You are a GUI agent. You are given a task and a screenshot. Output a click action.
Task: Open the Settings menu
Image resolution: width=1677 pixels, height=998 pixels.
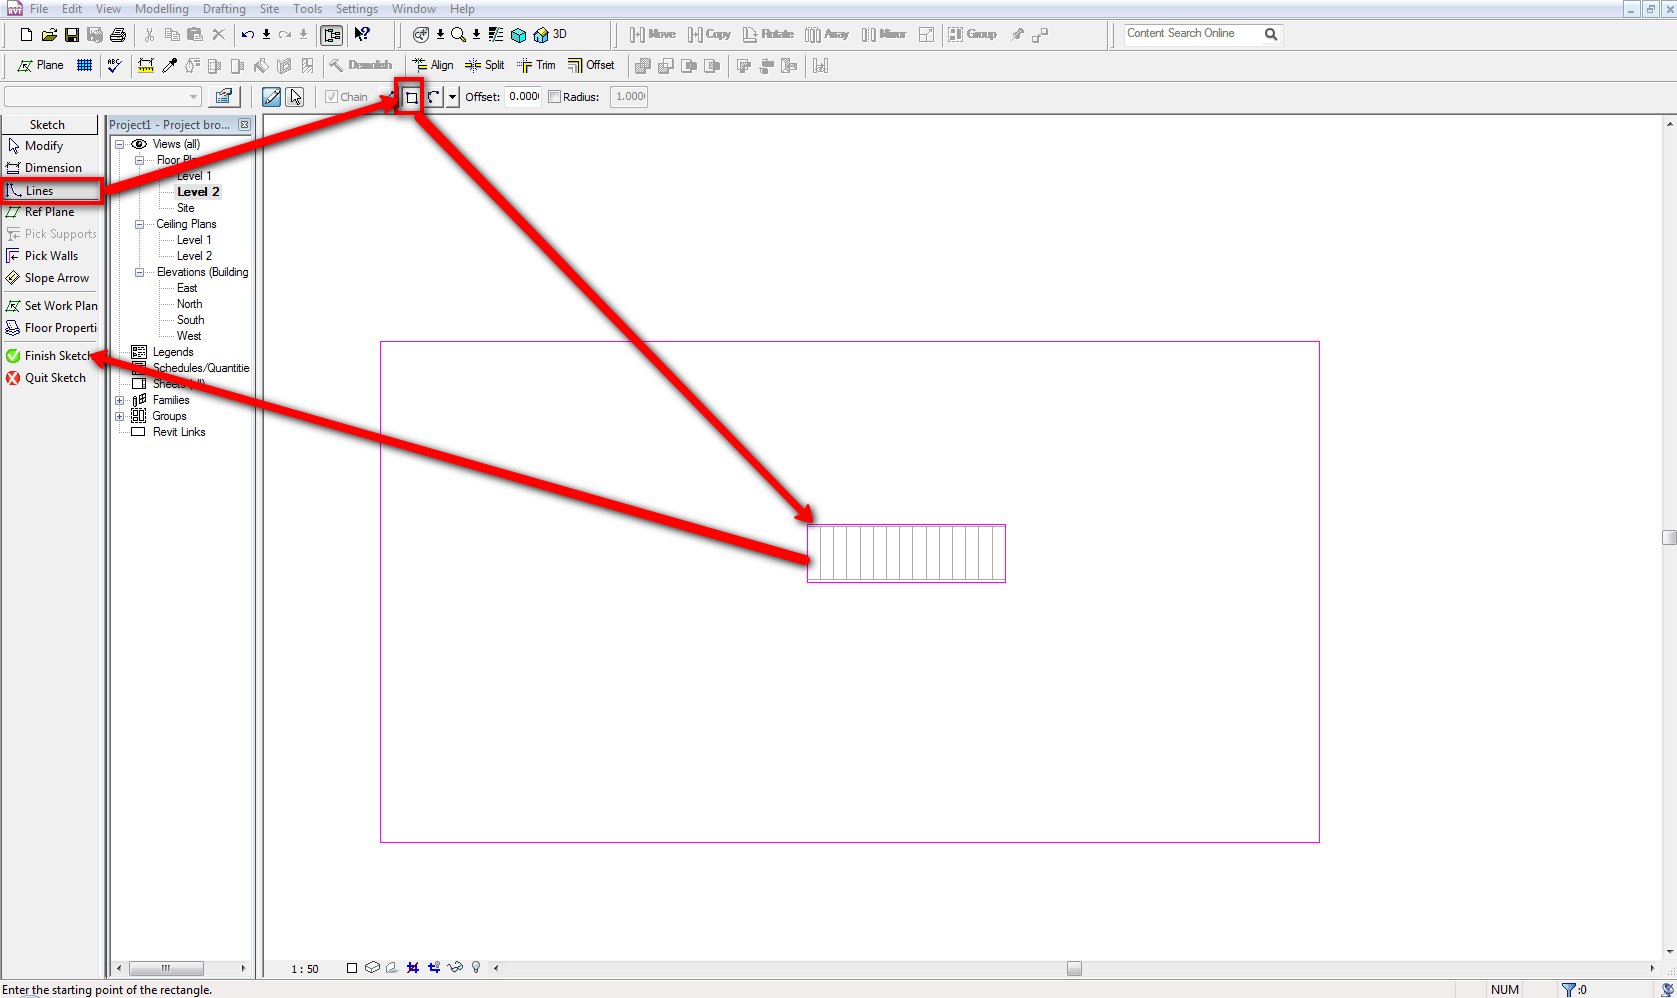pos(357,9)
